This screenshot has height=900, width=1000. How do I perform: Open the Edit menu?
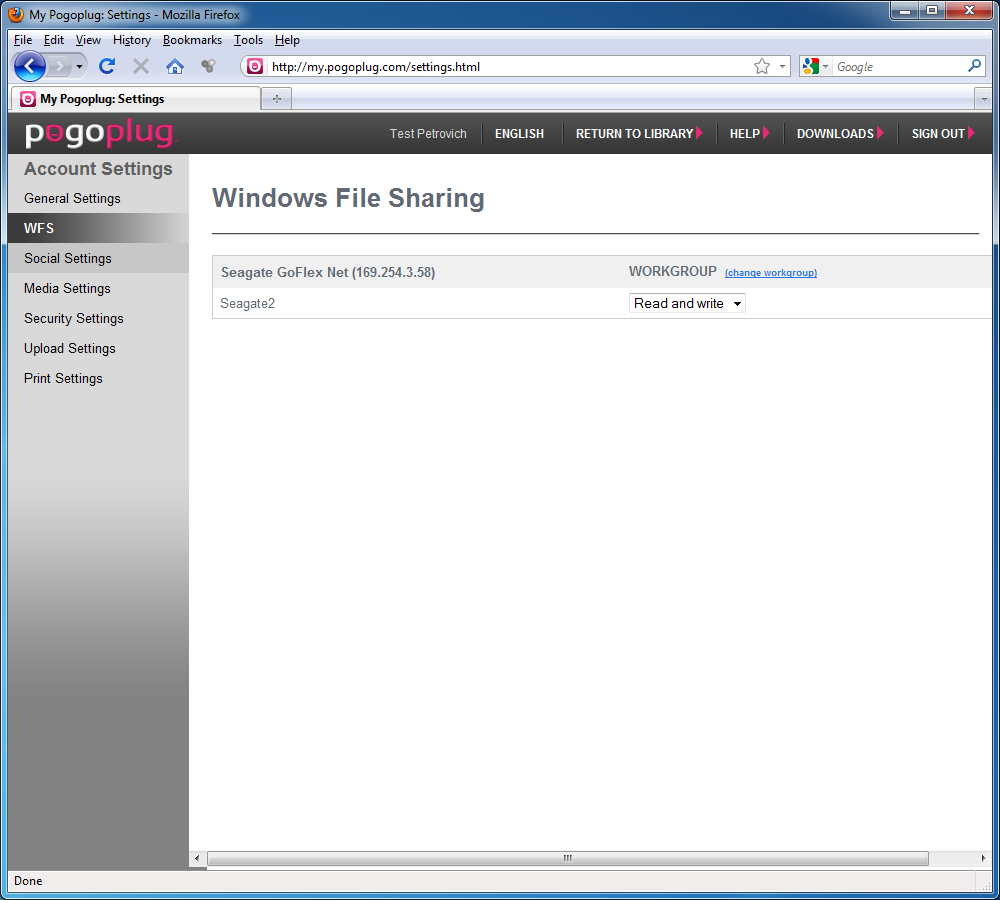54,40
